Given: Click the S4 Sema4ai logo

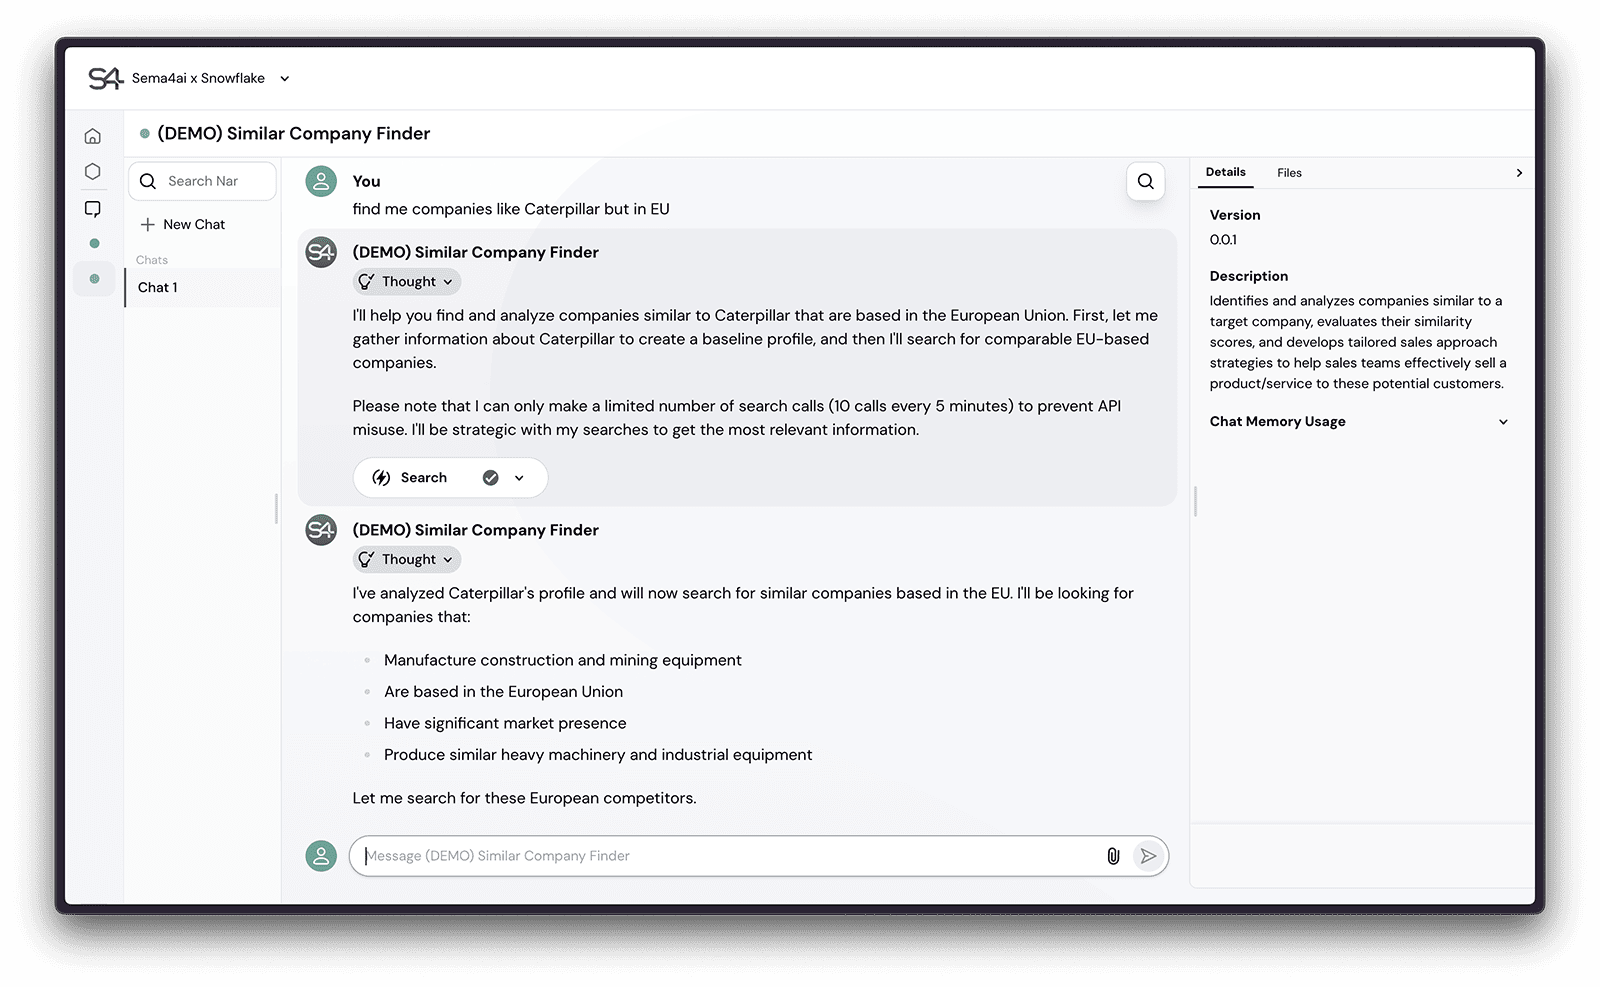Looking at the screenshot, I should coord(105,78).
